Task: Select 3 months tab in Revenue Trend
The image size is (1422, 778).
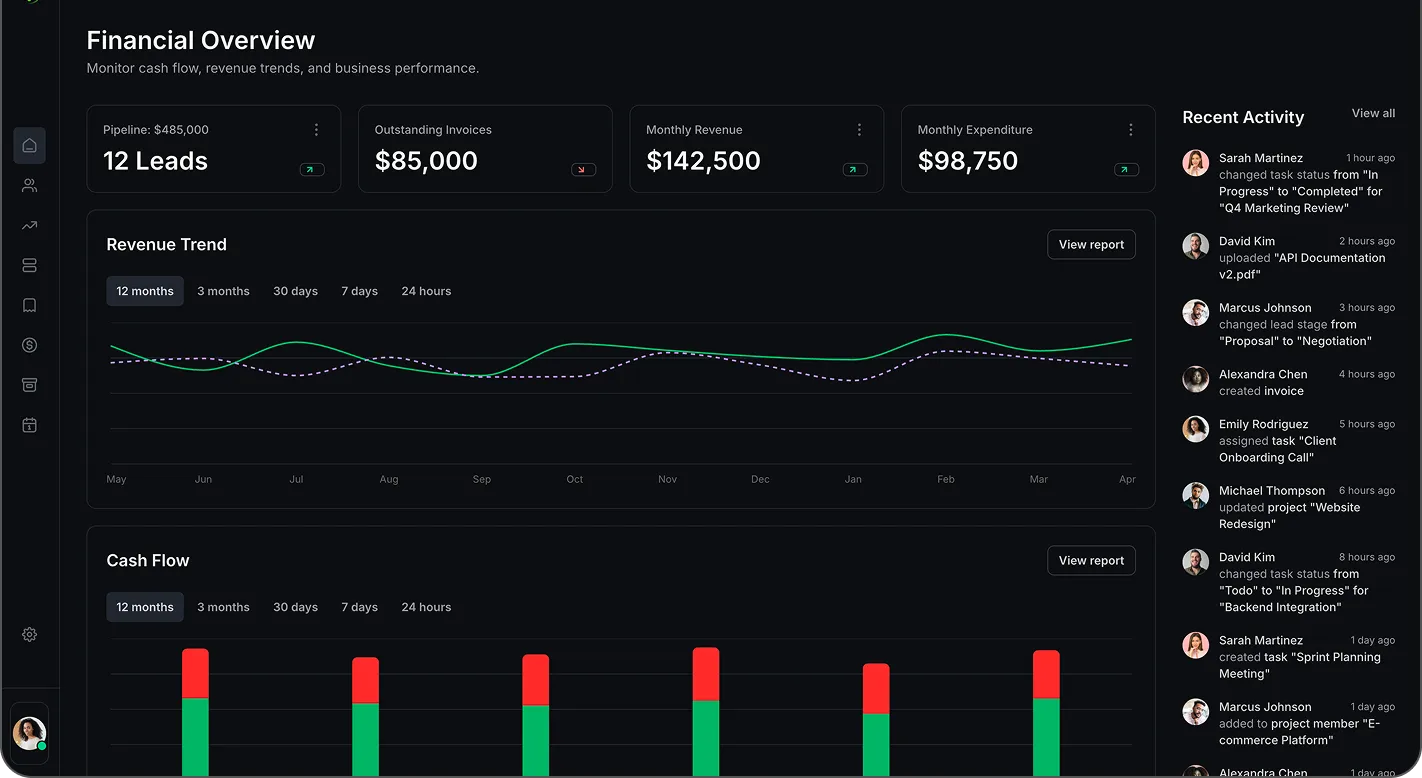Action: (x=223, y=291)
